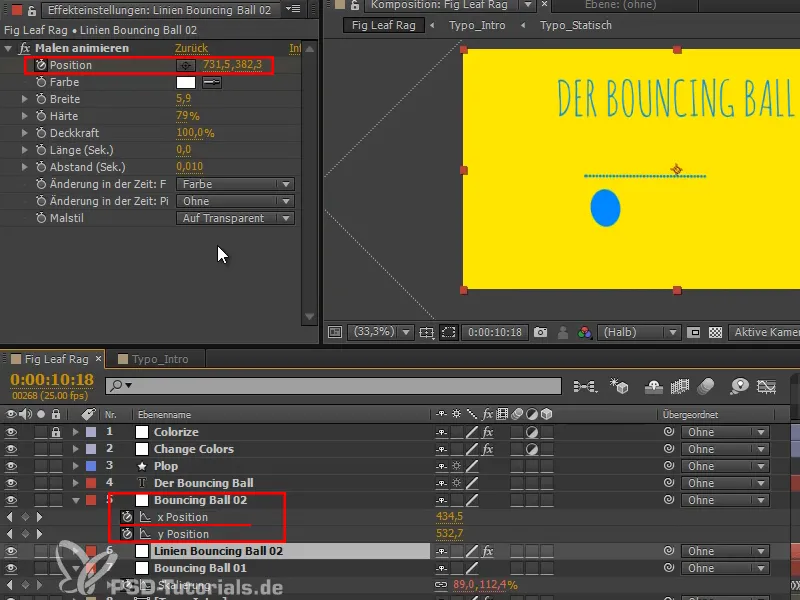Open the Malstil 'Auf Transparent' dropdown
This screenshot has width=800, height=600.
[235, 218]
